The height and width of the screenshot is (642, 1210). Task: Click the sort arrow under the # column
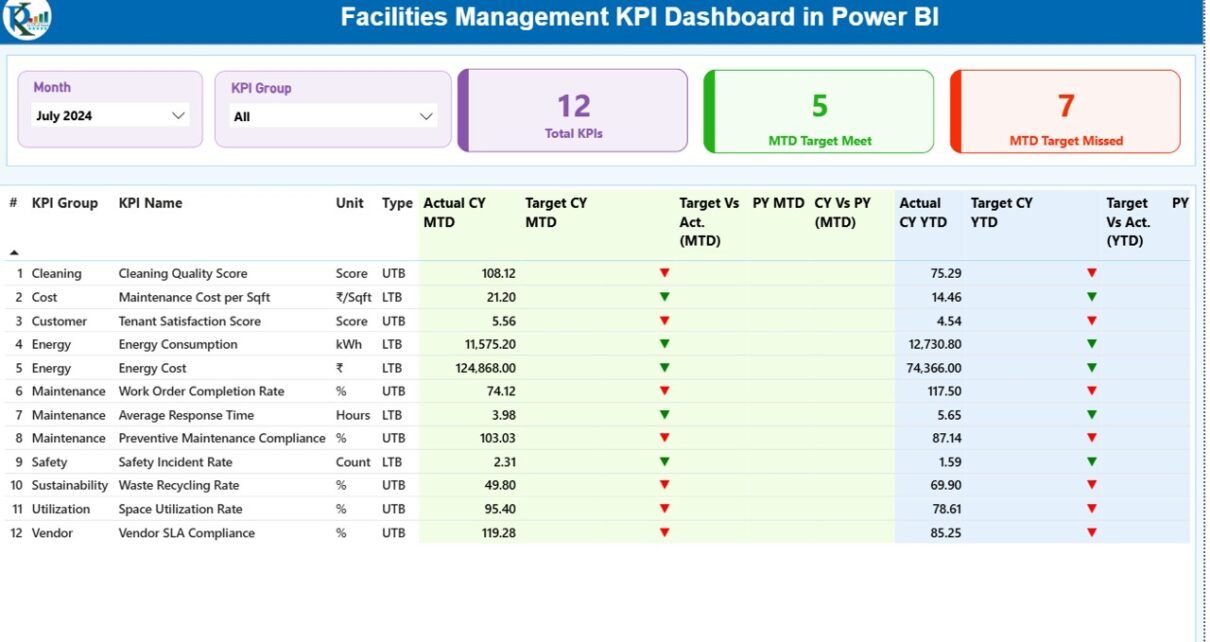(x=14, y=253)
